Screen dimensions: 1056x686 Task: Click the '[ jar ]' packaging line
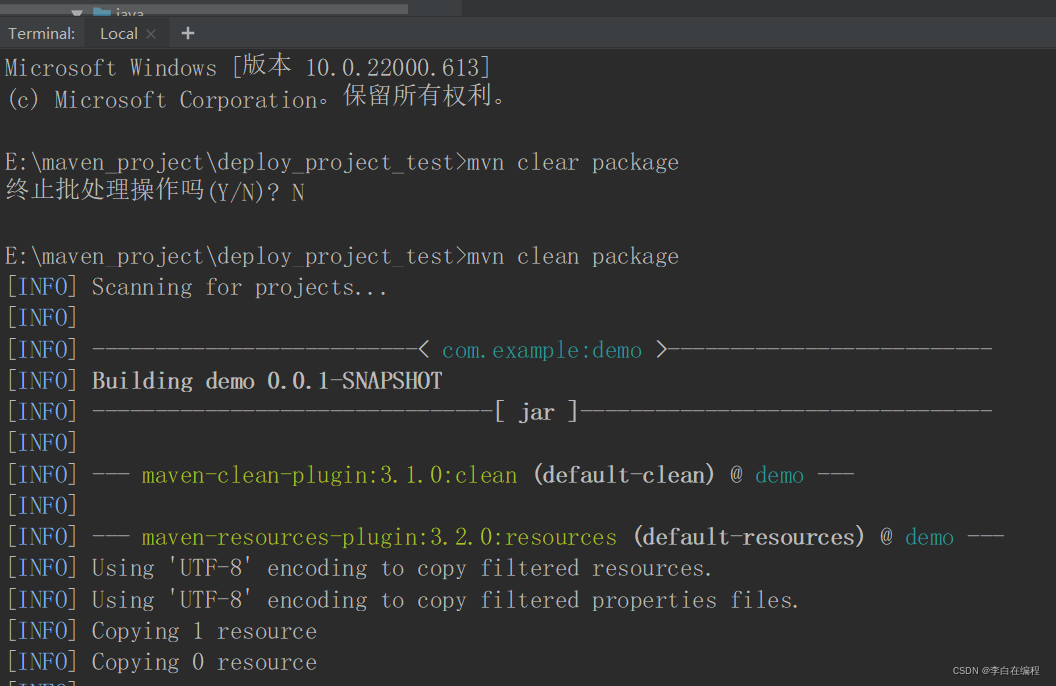tap(499, 411)
